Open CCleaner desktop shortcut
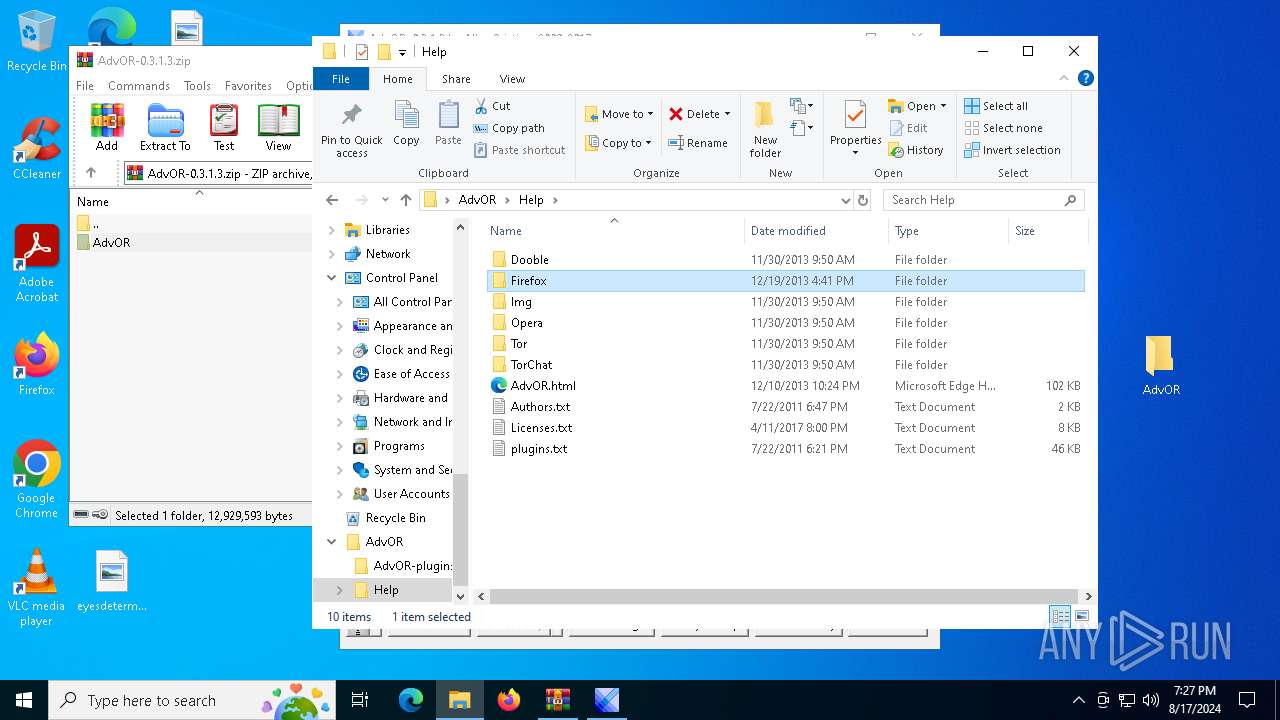This screenshot has height=720, width=1280. click(x=36, y=148)
